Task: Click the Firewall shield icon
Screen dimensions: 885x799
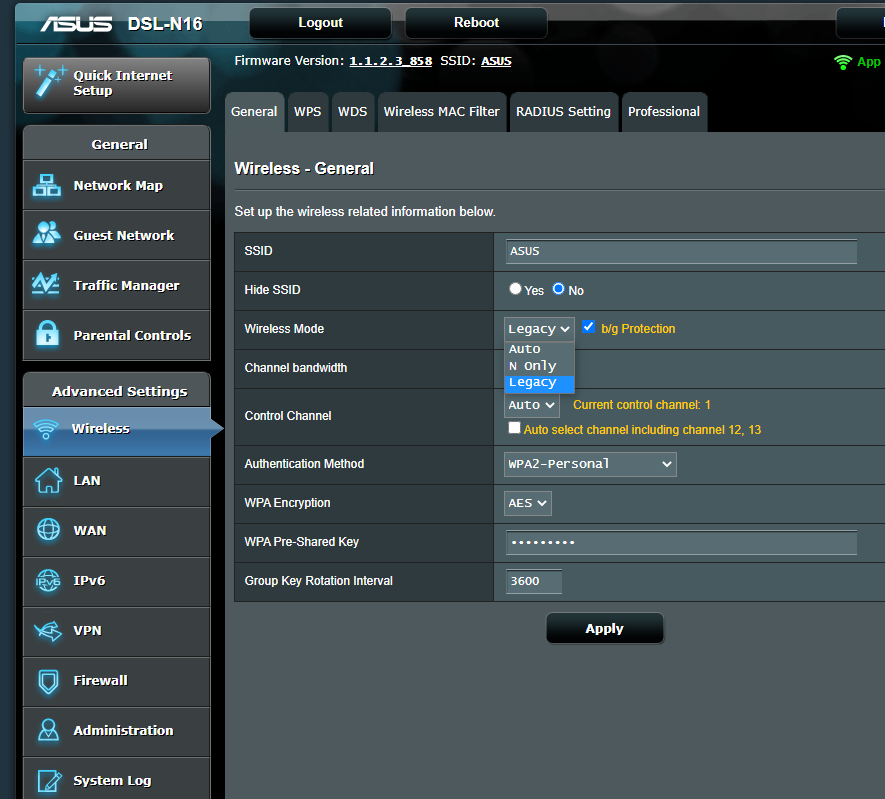Action: 47,681
